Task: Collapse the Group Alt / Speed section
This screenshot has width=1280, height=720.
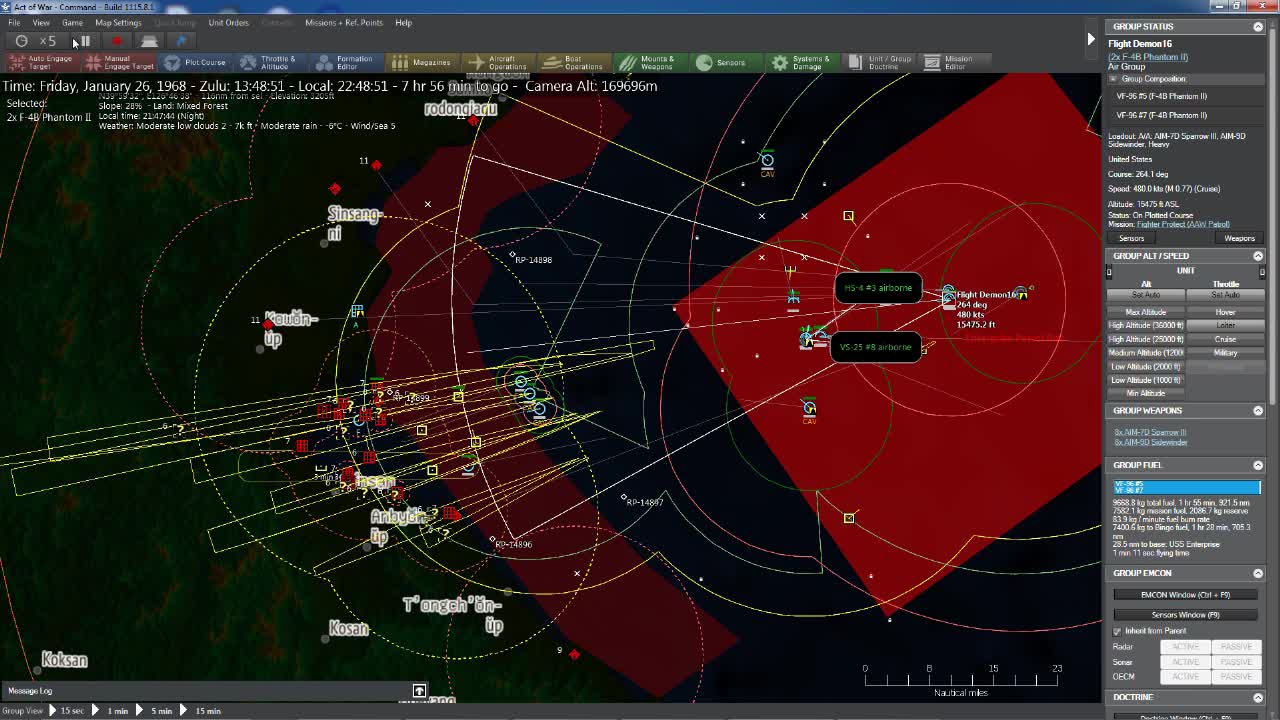Action: pyautogui.click(x=1258, y=256)
